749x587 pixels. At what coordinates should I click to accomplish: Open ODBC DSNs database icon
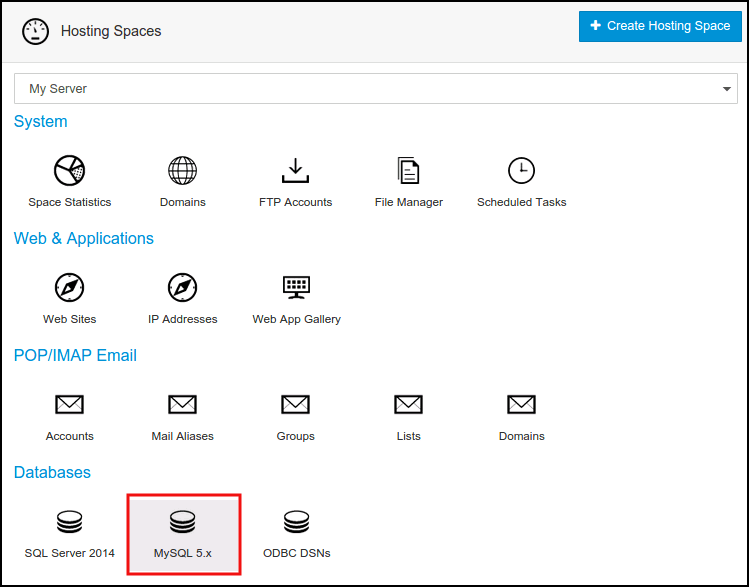click(296, 522)
